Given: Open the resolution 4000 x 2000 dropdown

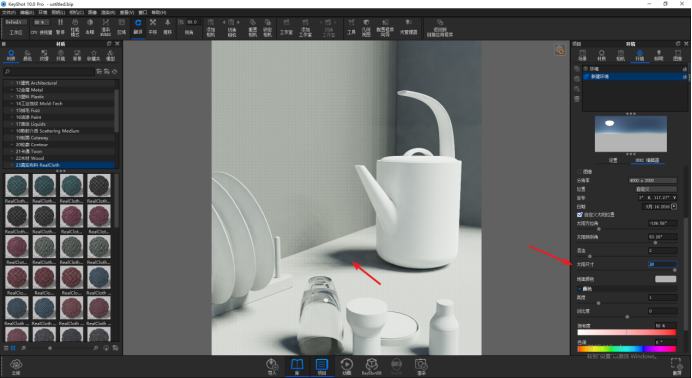Looking at the screenshot, I should click(x=653, y=180).
